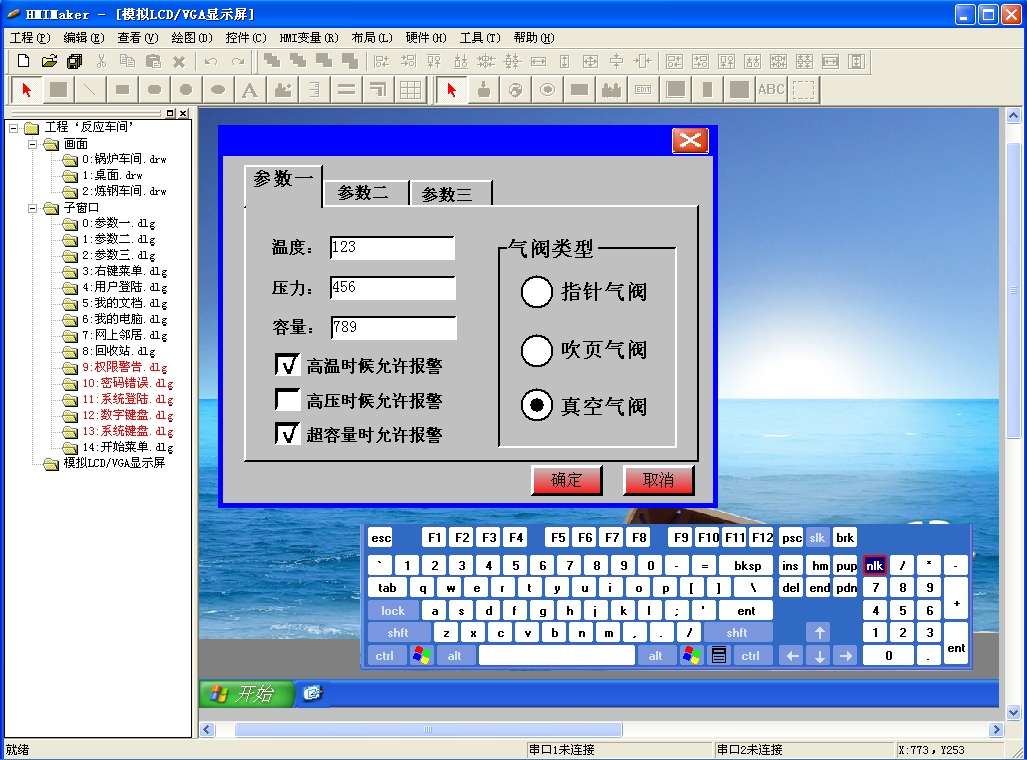The height and width of the screenshot is (760, 1027).
Task: Select the table grid tool
Action: [411, 90]
